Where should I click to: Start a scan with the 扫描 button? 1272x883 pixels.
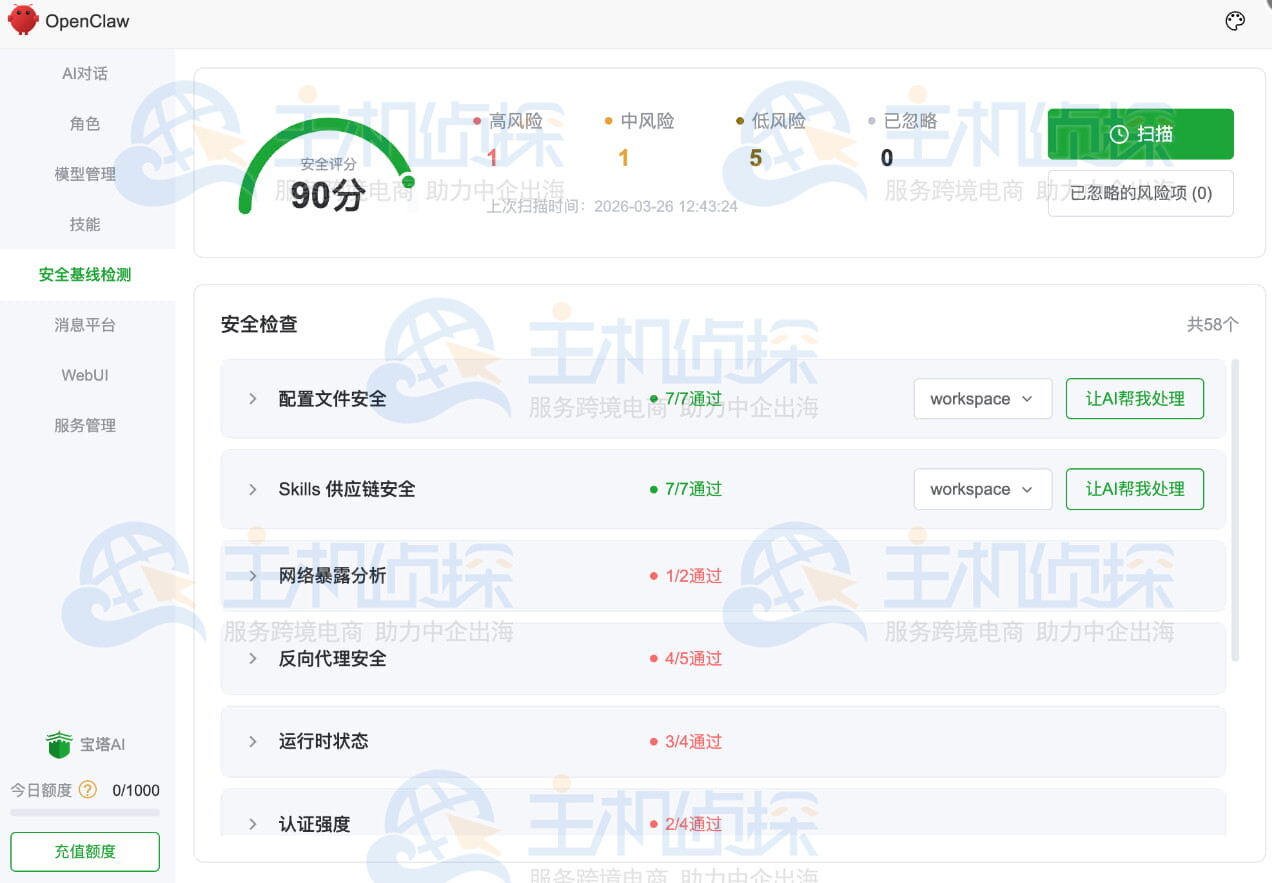tap(1141, 133)
